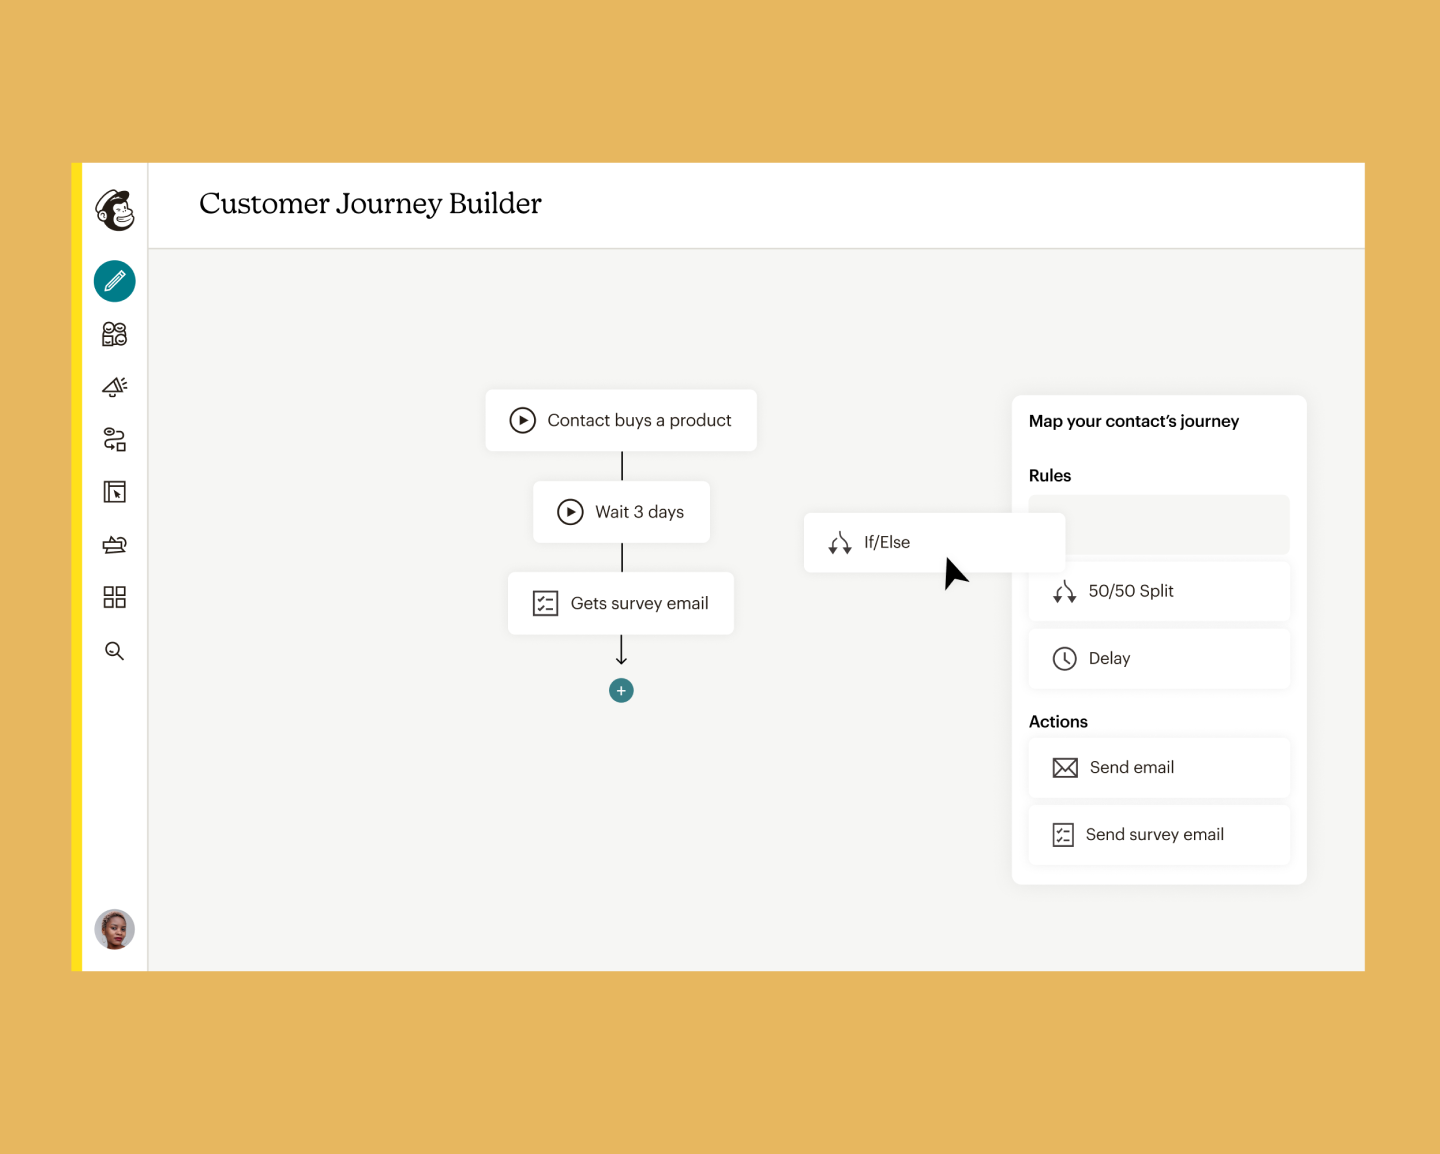Open the Website layout icon

click(x=115, y=492)
